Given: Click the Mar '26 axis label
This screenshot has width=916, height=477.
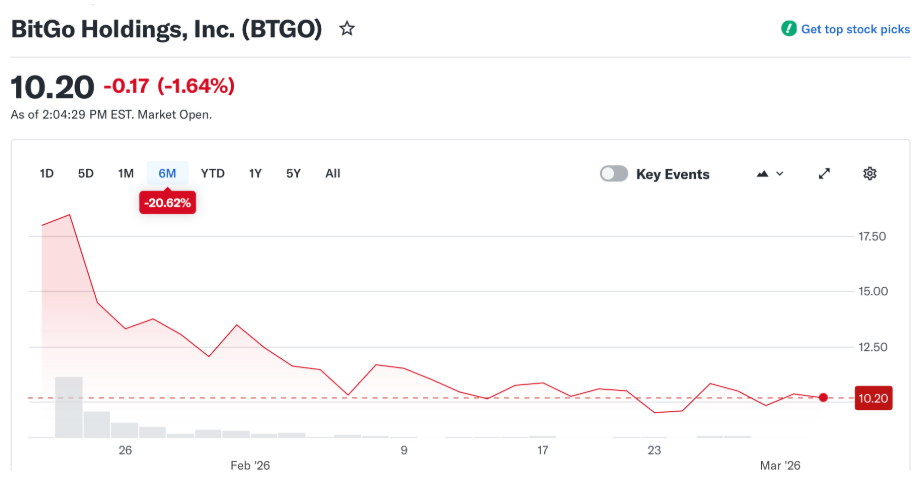Looking at the screenshot, I should tap(780, 465).
